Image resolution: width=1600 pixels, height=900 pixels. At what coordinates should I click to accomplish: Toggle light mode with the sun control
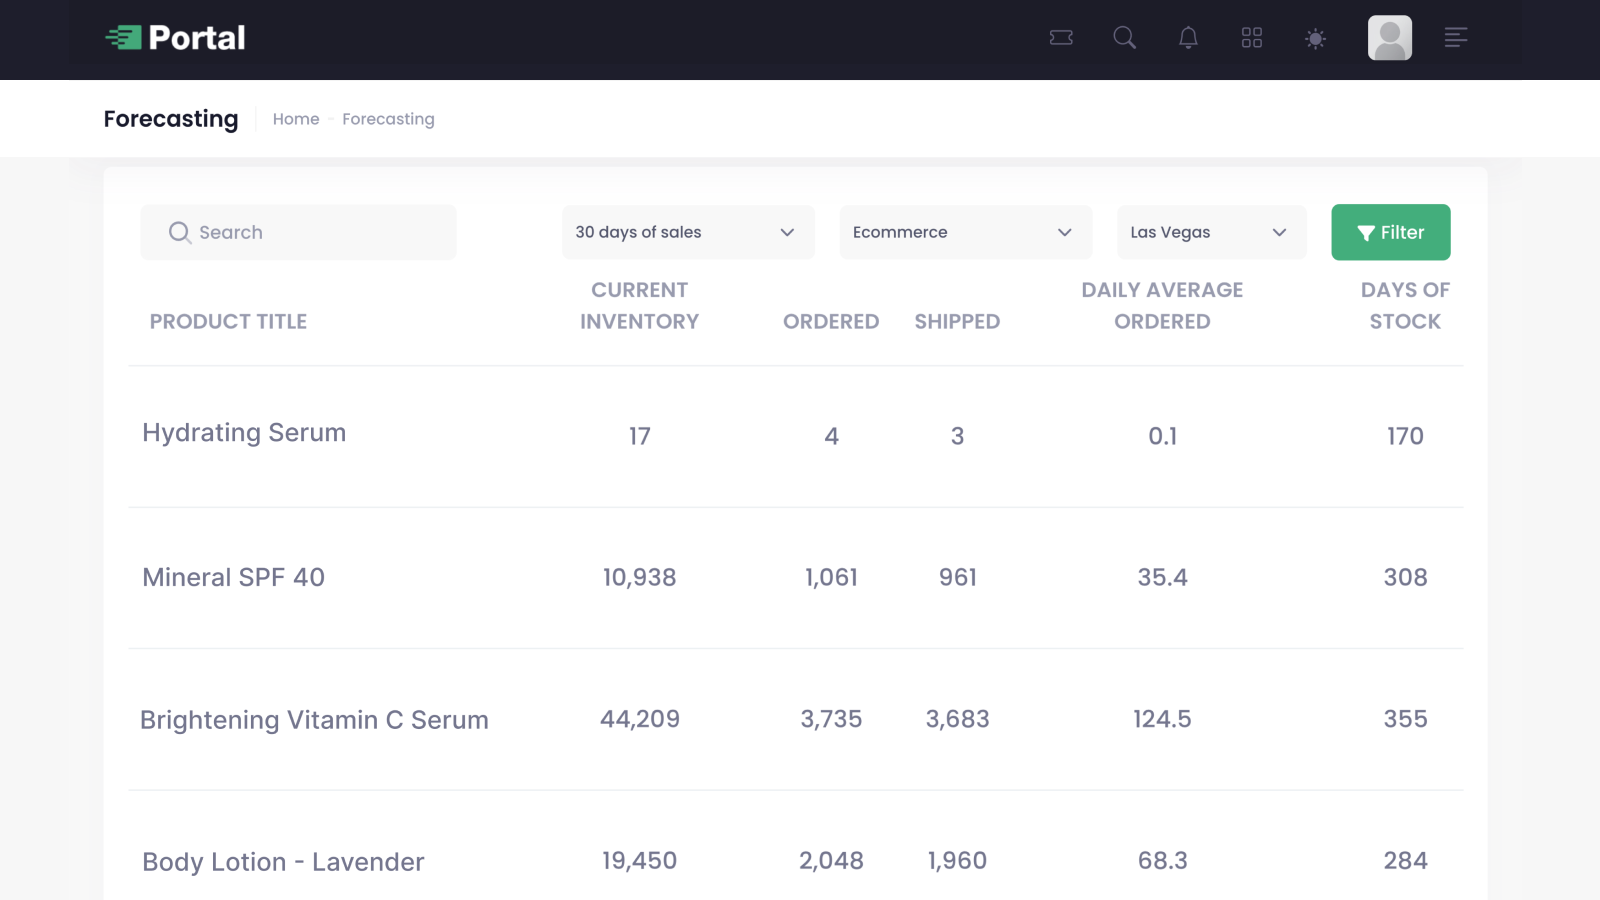(x=1316, y=38)
